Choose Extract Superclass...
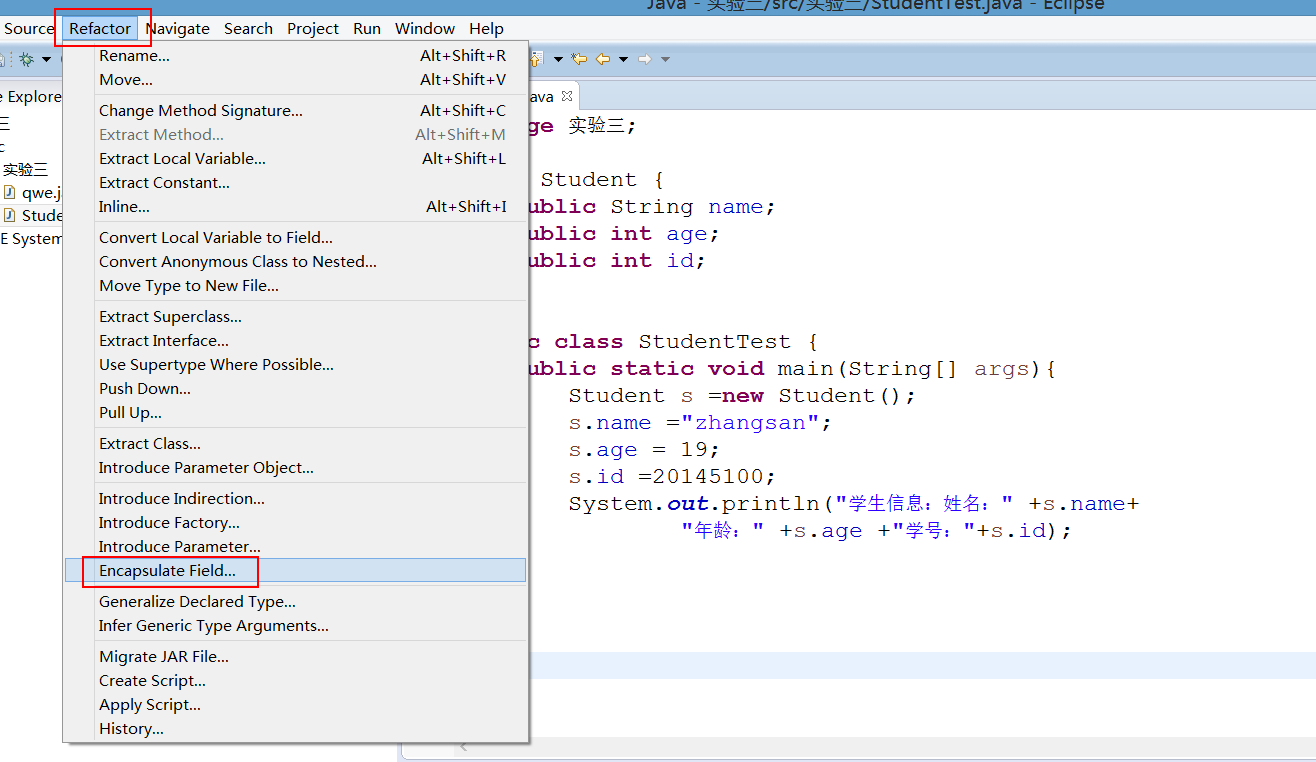Viewport: 1316px width, 762px height. (x=295, y=317)
